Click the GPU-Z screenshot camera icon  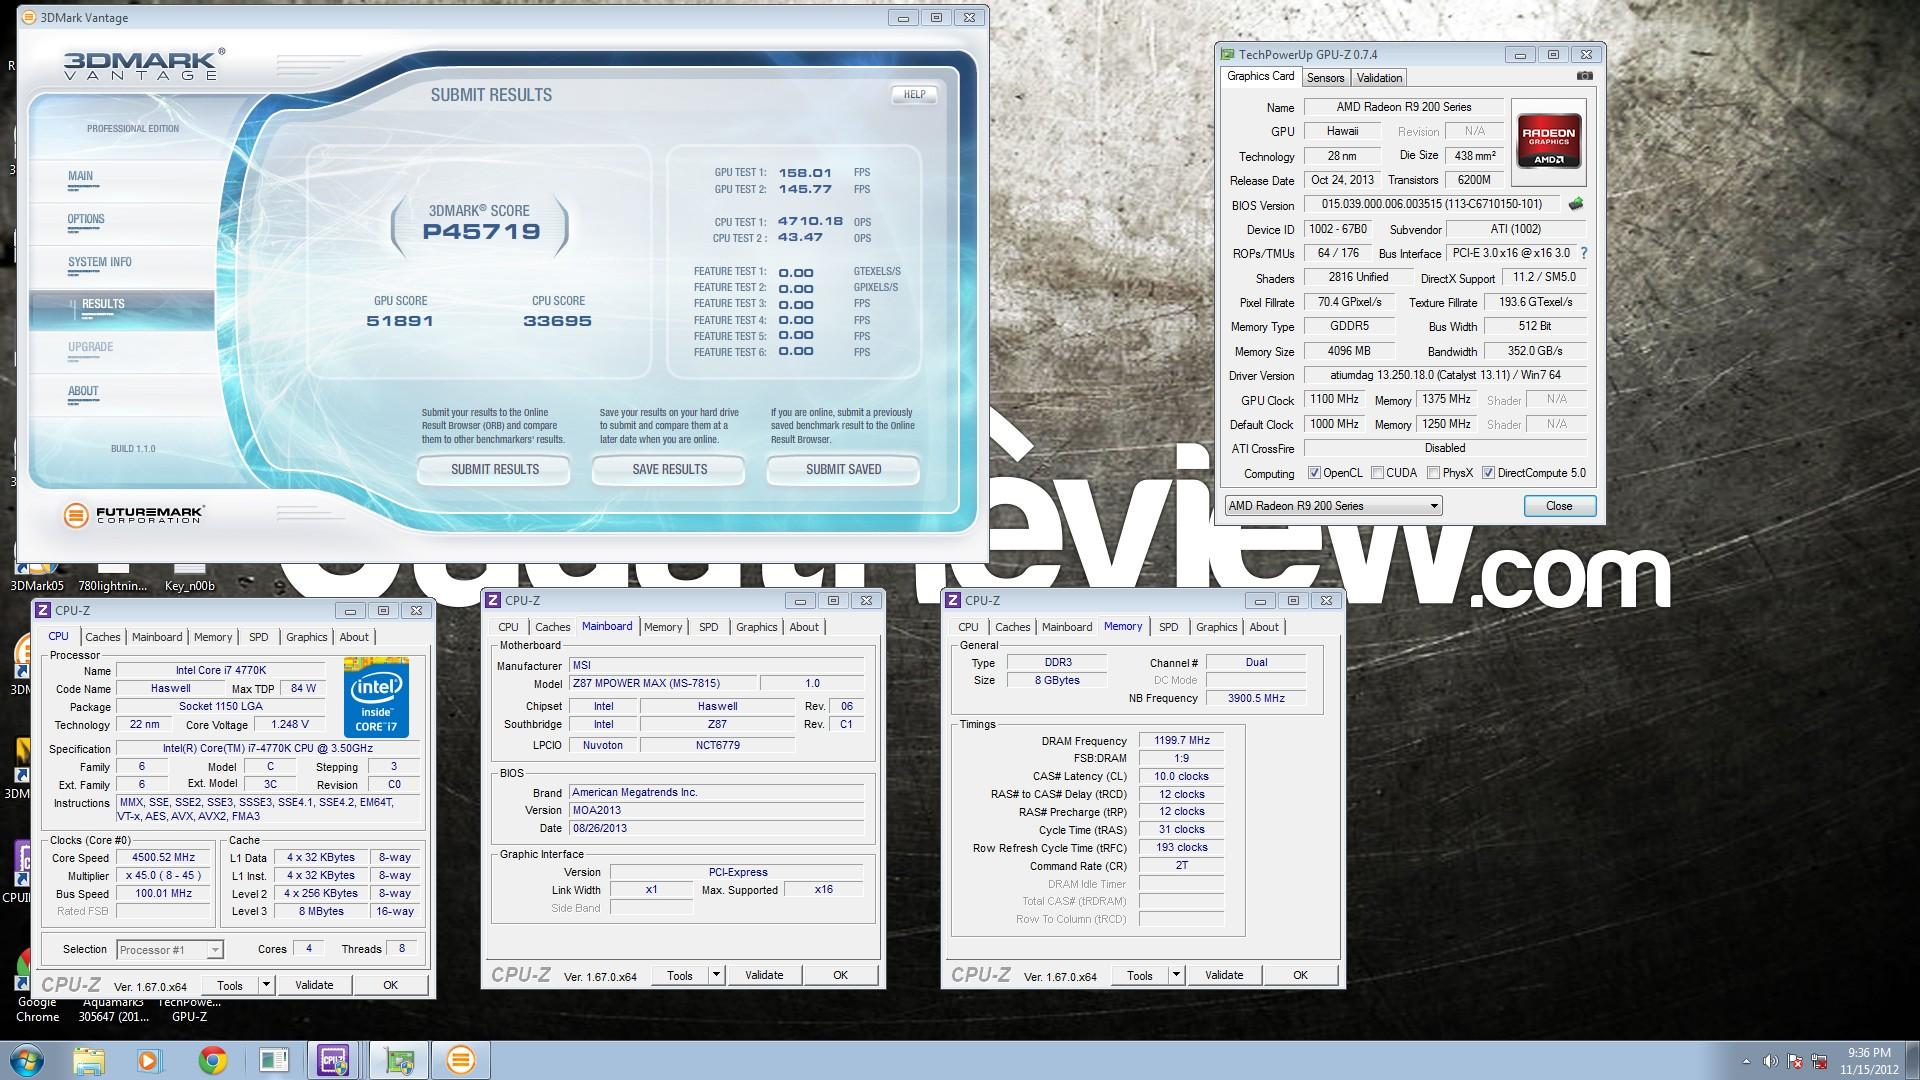(x=1584, y=76)
